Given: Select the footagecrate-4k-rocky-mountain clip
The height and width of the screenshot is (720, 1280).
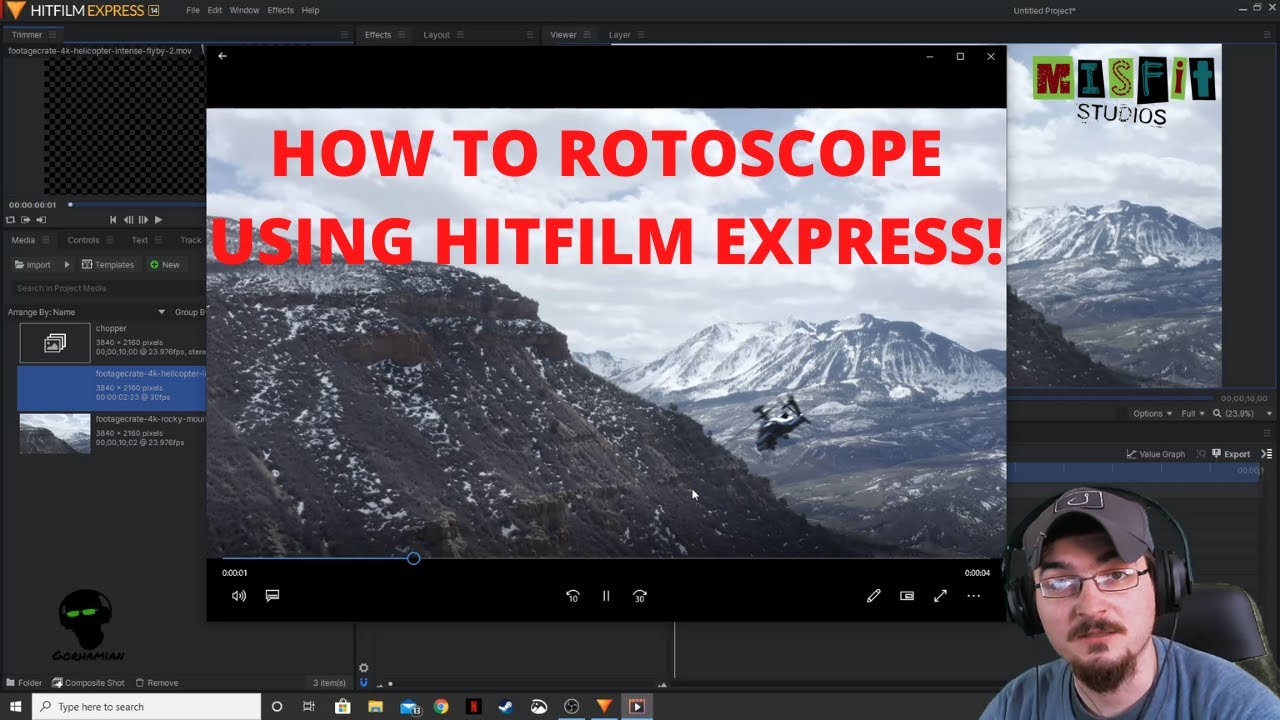Looking at the screenshot, I should point(112,433).
